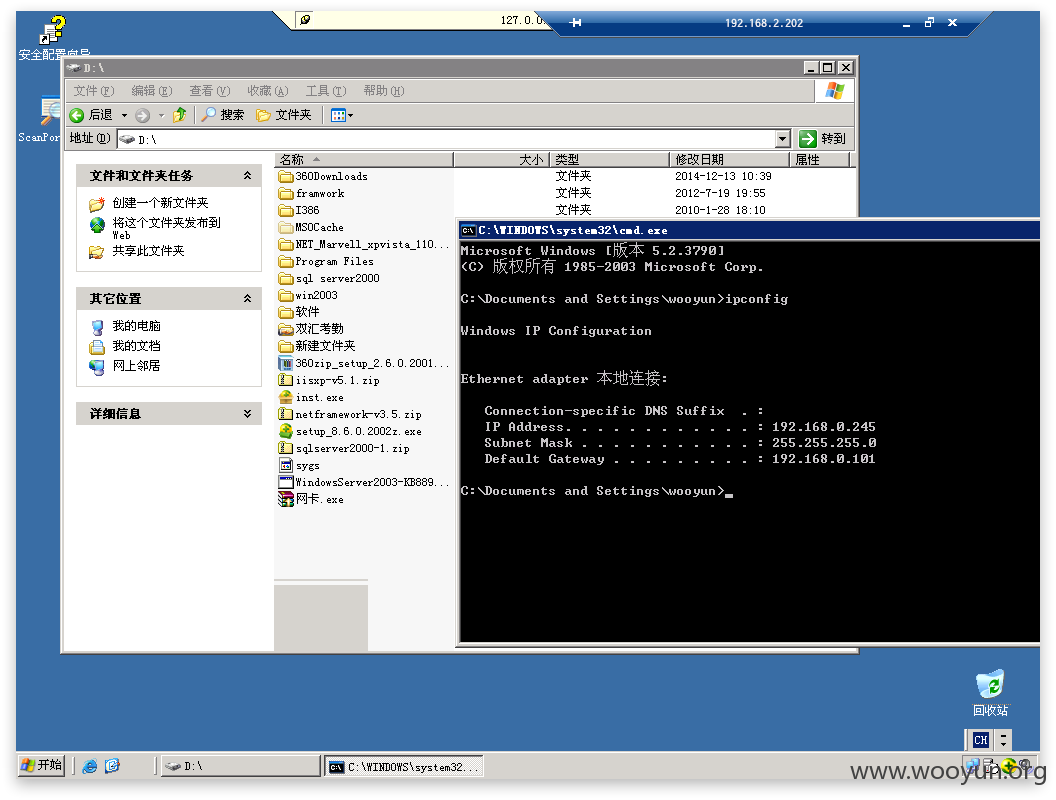Image resolution: width=1056 pixels, height=800 pixels.
Task: Collapse the Other Places (其它位置) panel
Action: click(247, 298)
